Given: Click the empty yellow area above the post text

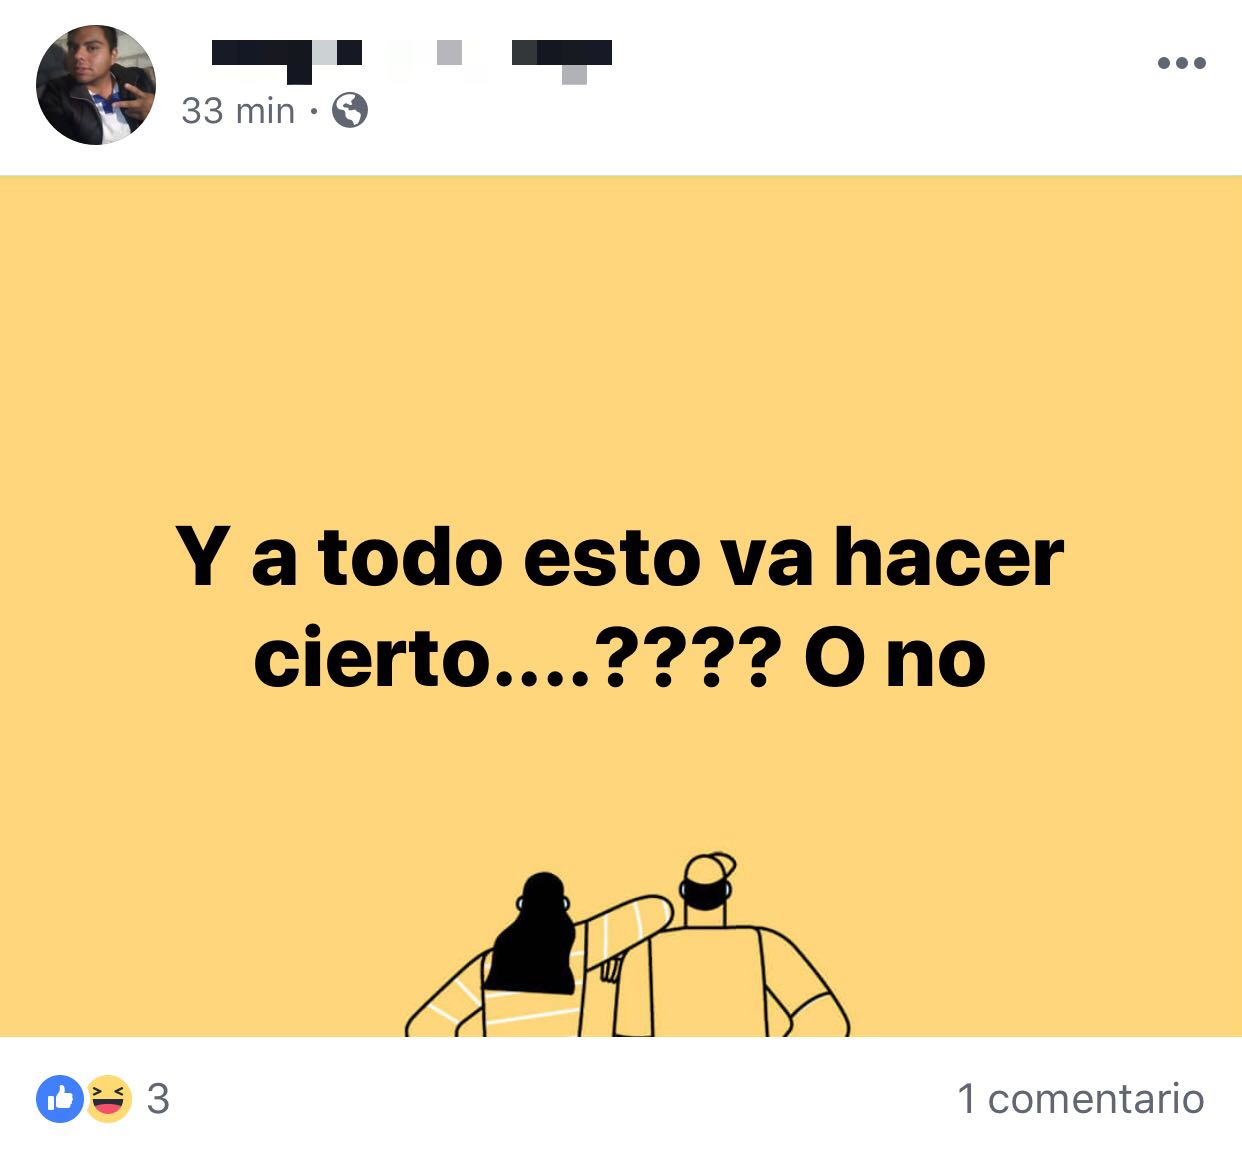Looking at the screenshot, I should click(620, 340).
